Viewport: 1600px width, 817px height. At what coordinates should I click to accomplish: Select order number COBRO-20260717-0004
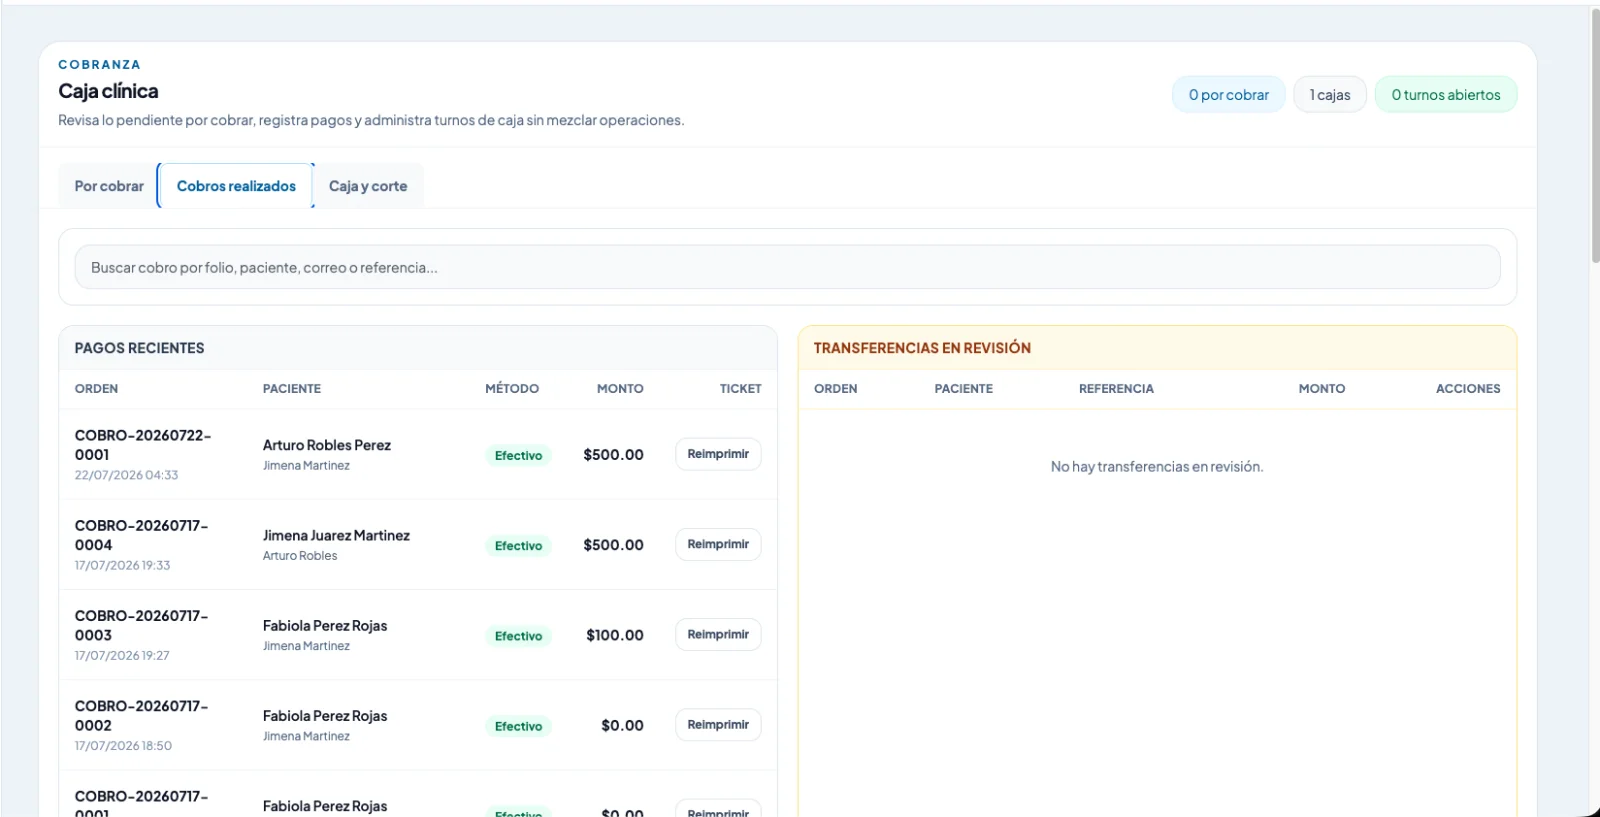coord(142,535)
